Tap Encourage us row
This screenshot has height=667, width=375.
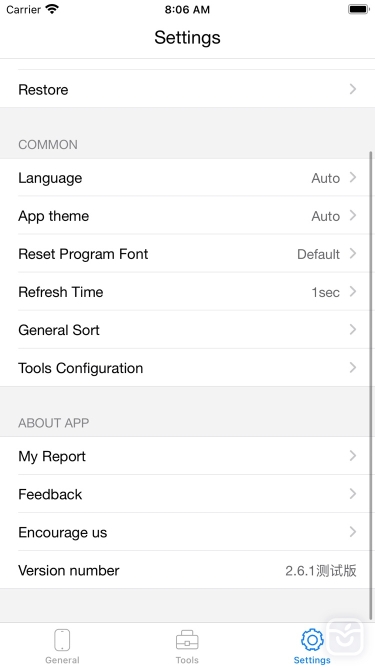[188, 532]
